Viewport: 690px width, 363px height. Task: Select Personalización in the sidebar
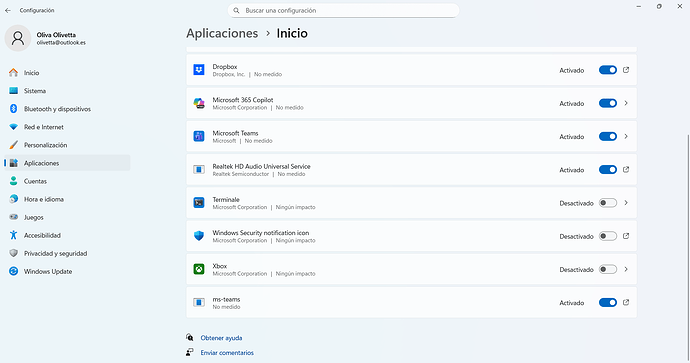pos(67,145)
